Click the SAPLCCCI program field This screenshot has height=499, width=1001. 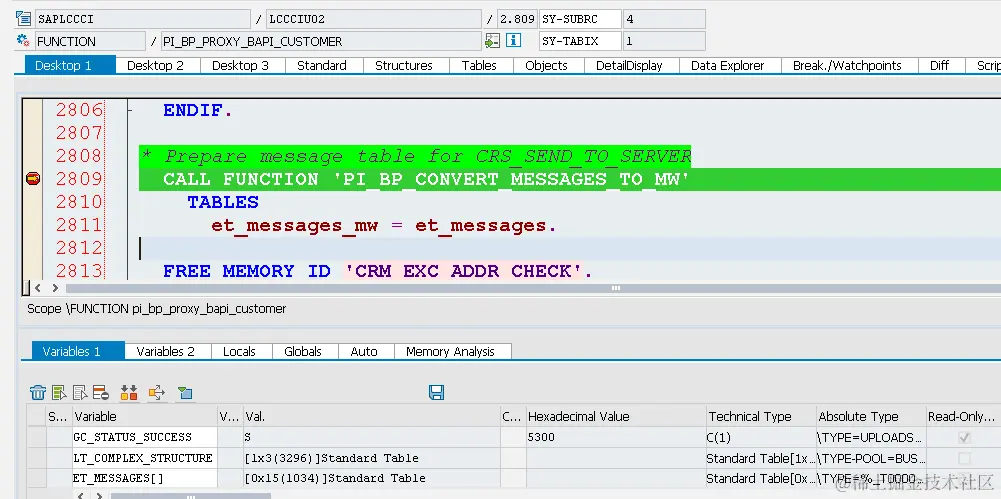point(143,19)
